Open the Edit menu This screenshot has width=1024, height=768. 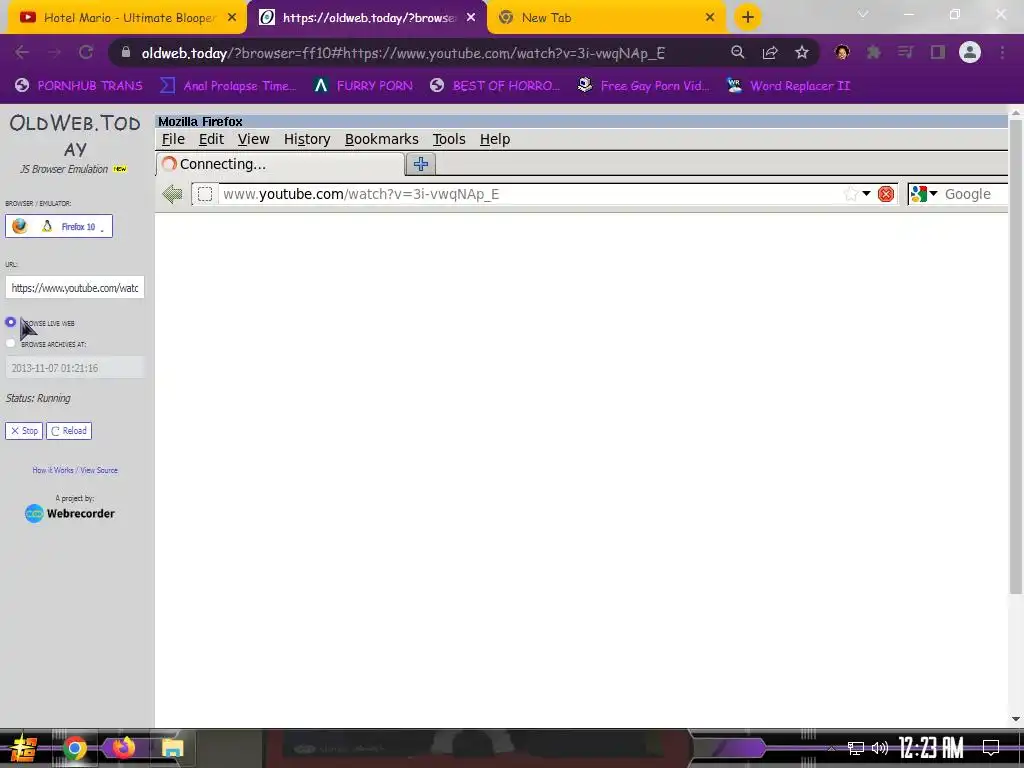pos(211,139)
